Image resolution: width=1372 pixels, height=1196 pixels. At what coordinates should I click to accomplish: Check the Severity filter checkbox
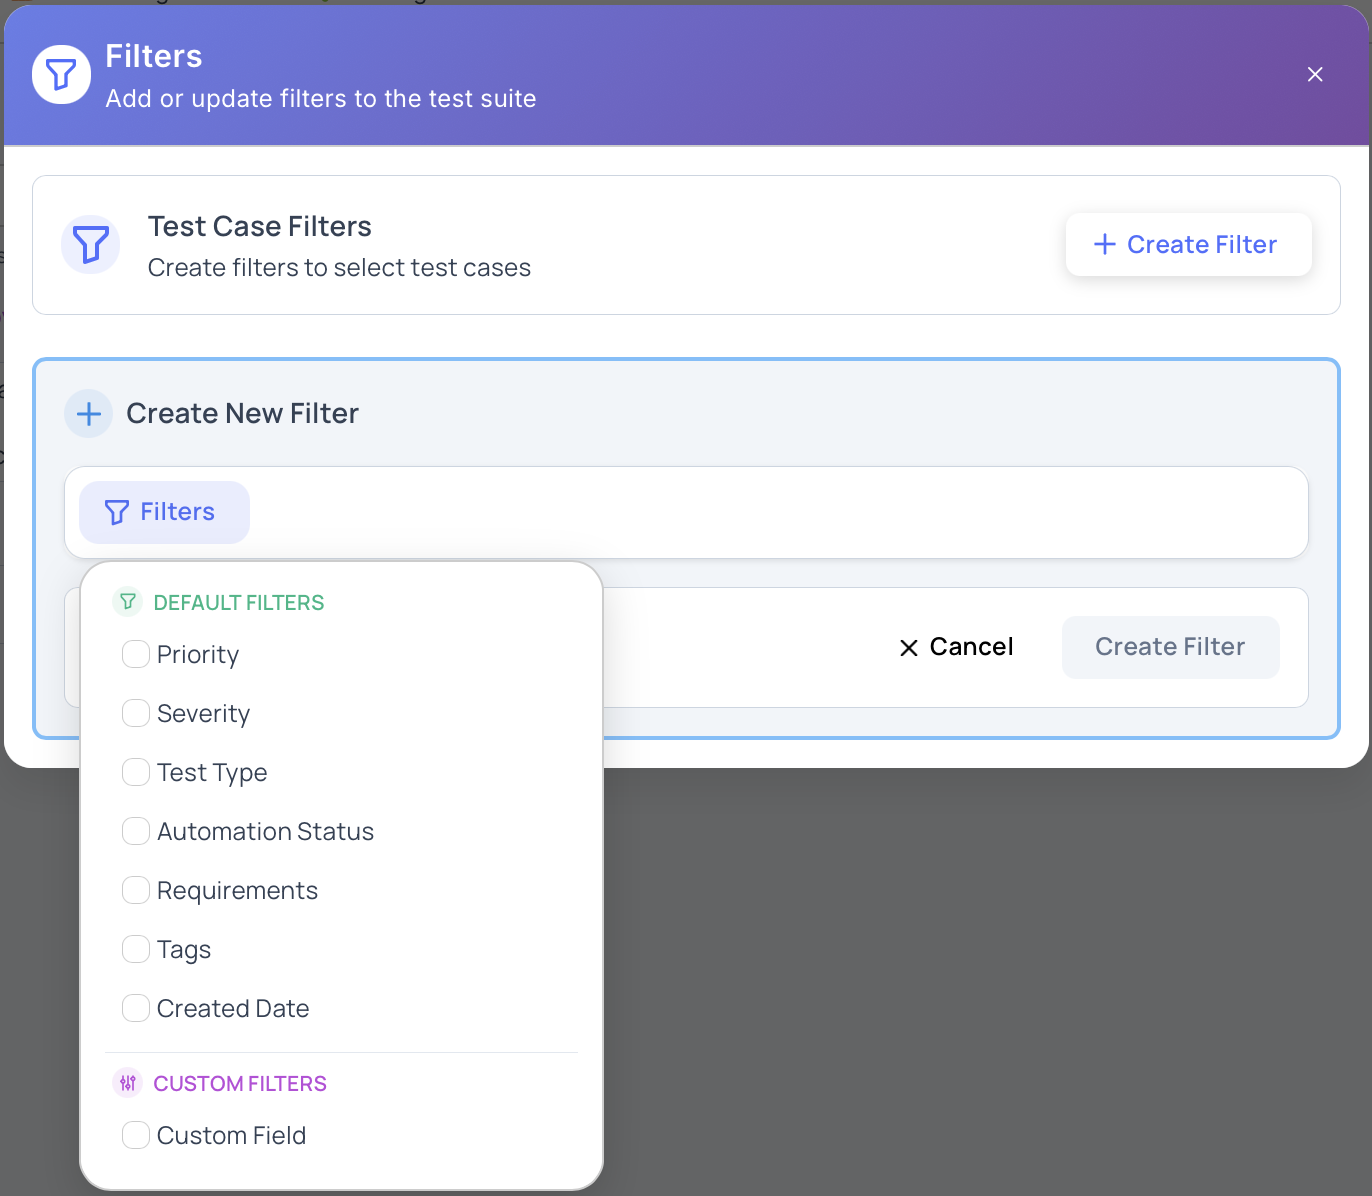pos(136,713)
